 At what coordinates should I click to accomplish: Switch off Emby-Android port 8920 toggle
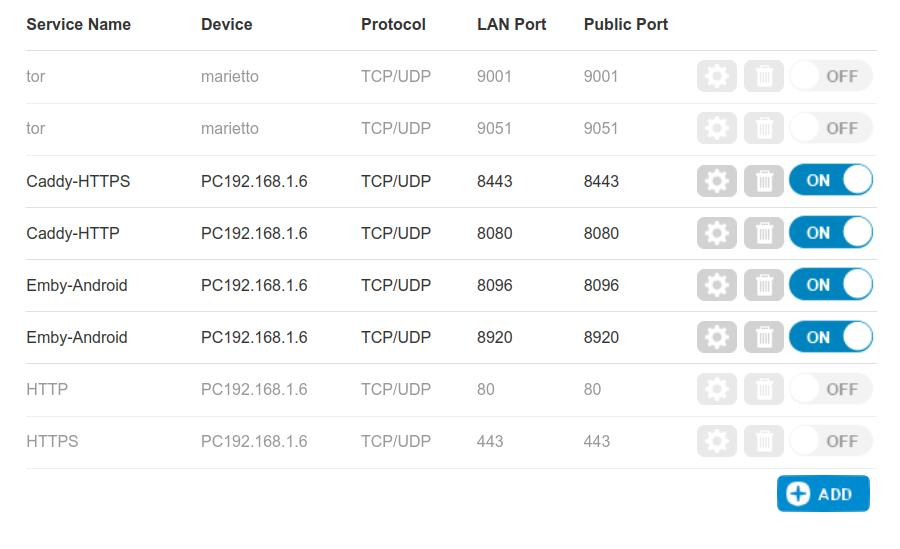831,337
